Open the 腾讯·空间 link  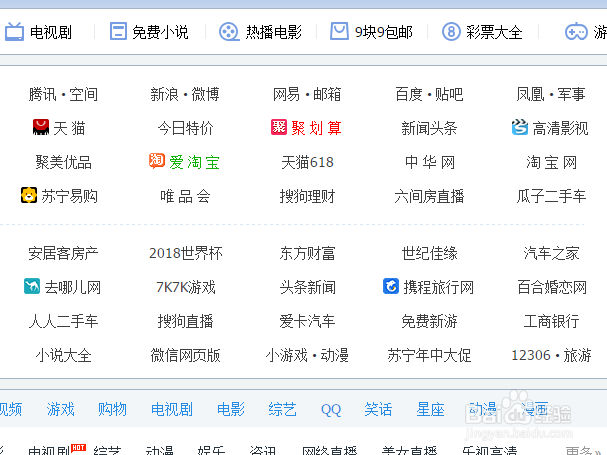[x=63, y=94]
